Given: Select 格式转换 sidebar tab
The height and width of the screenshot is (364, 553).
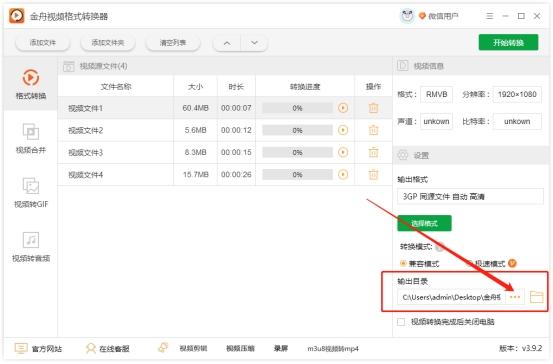Looking at the screenshot, I should (x=31, y=84).
